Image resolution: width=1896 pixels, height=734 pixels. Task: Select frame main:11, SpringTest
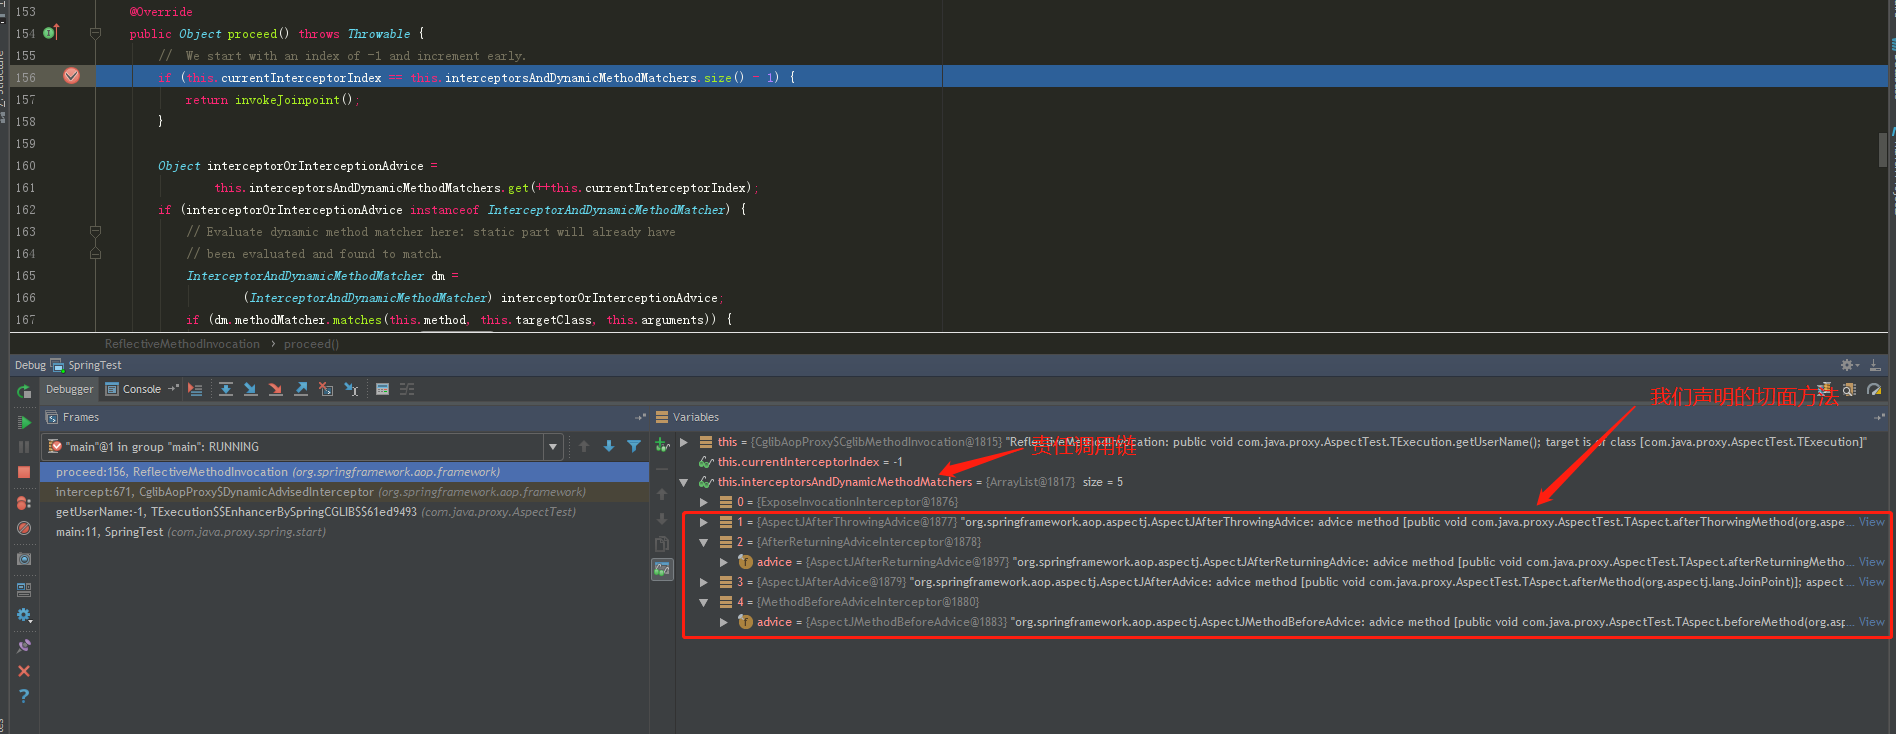345,532
